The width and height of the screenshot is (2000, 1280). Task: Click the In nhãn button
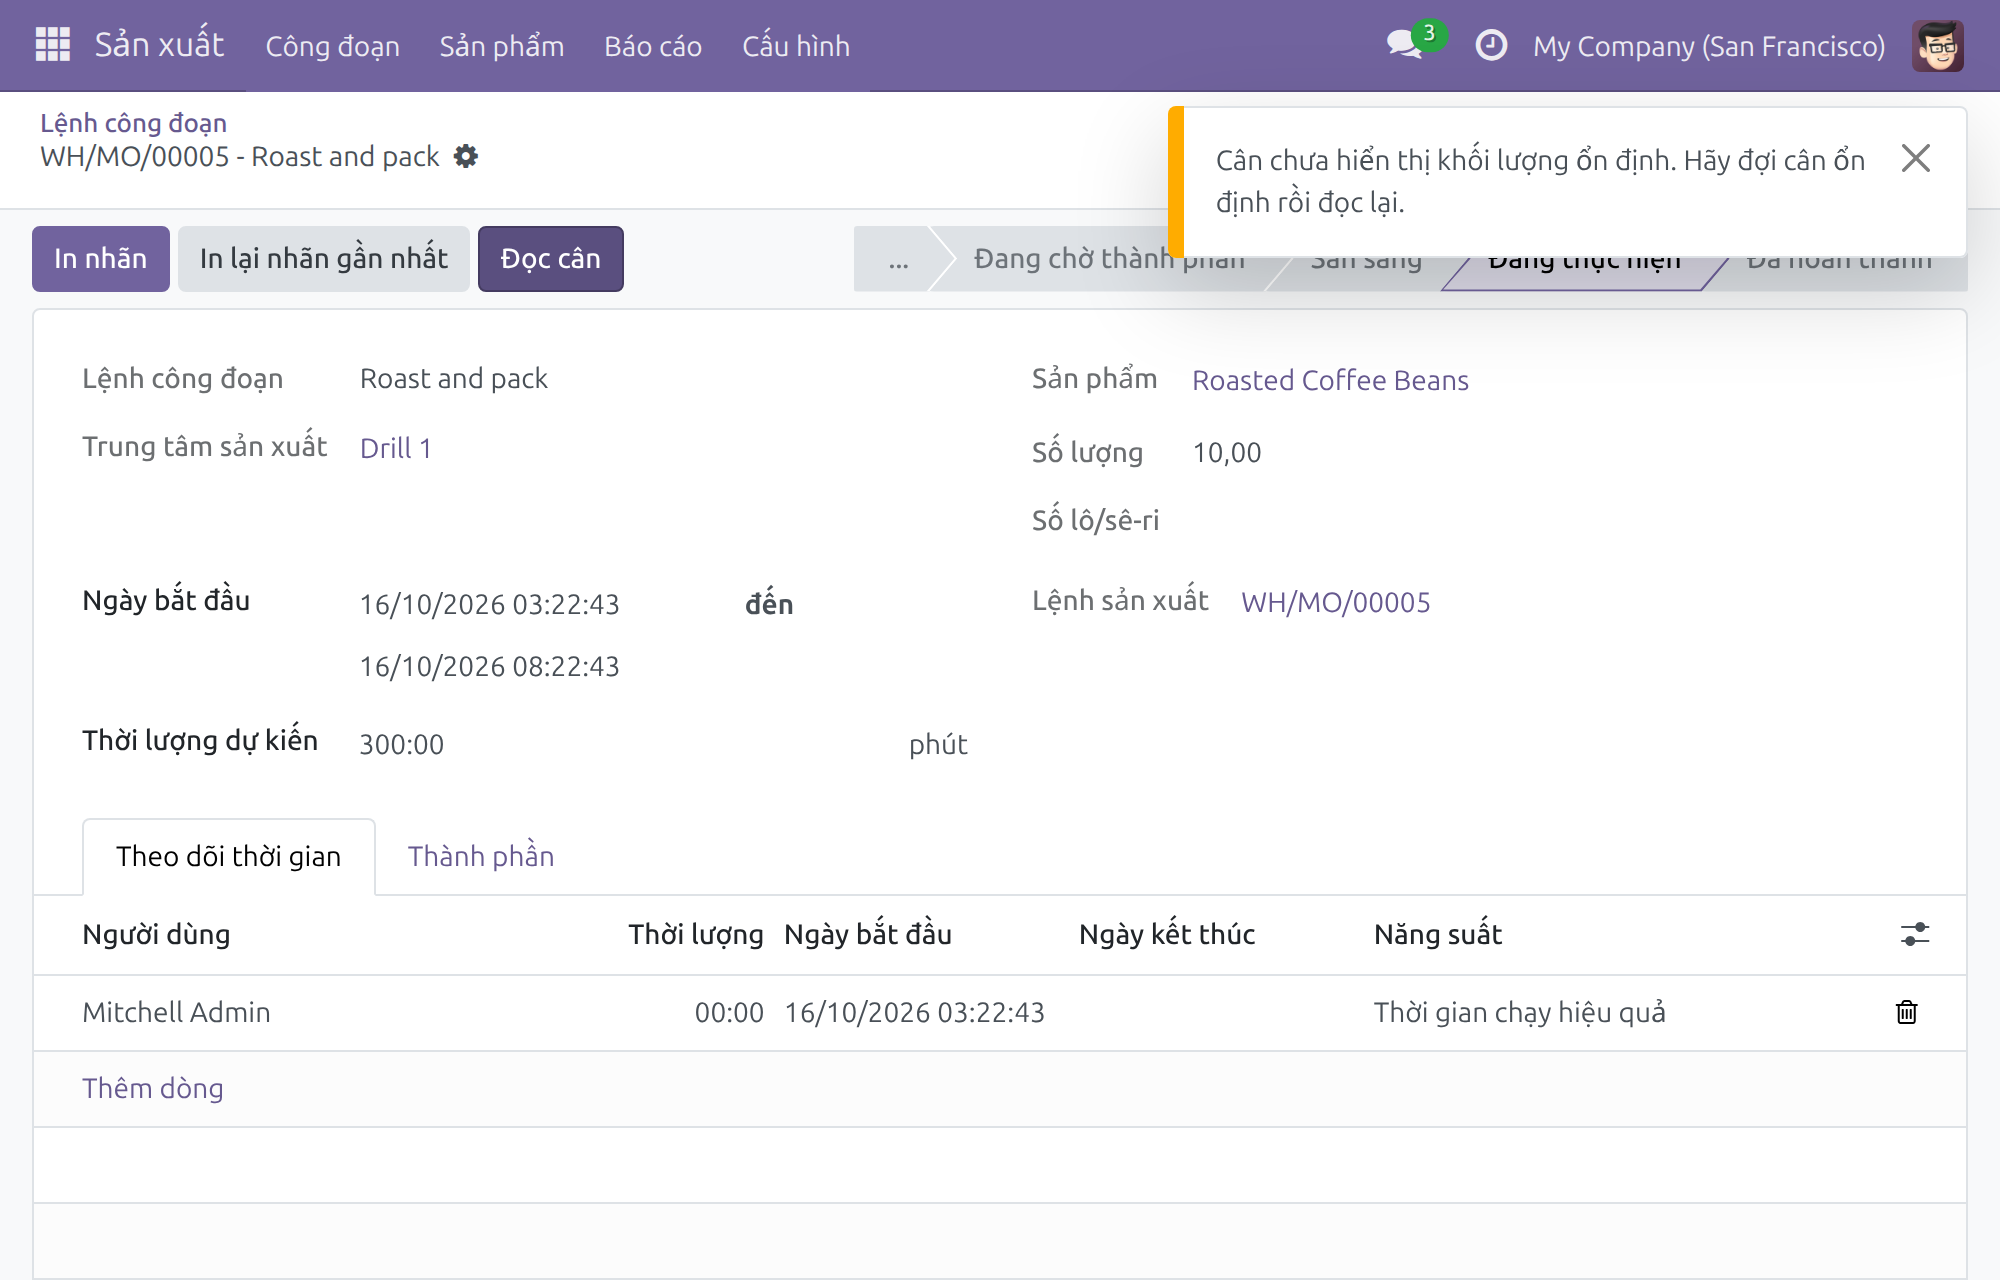click(101, 259)
